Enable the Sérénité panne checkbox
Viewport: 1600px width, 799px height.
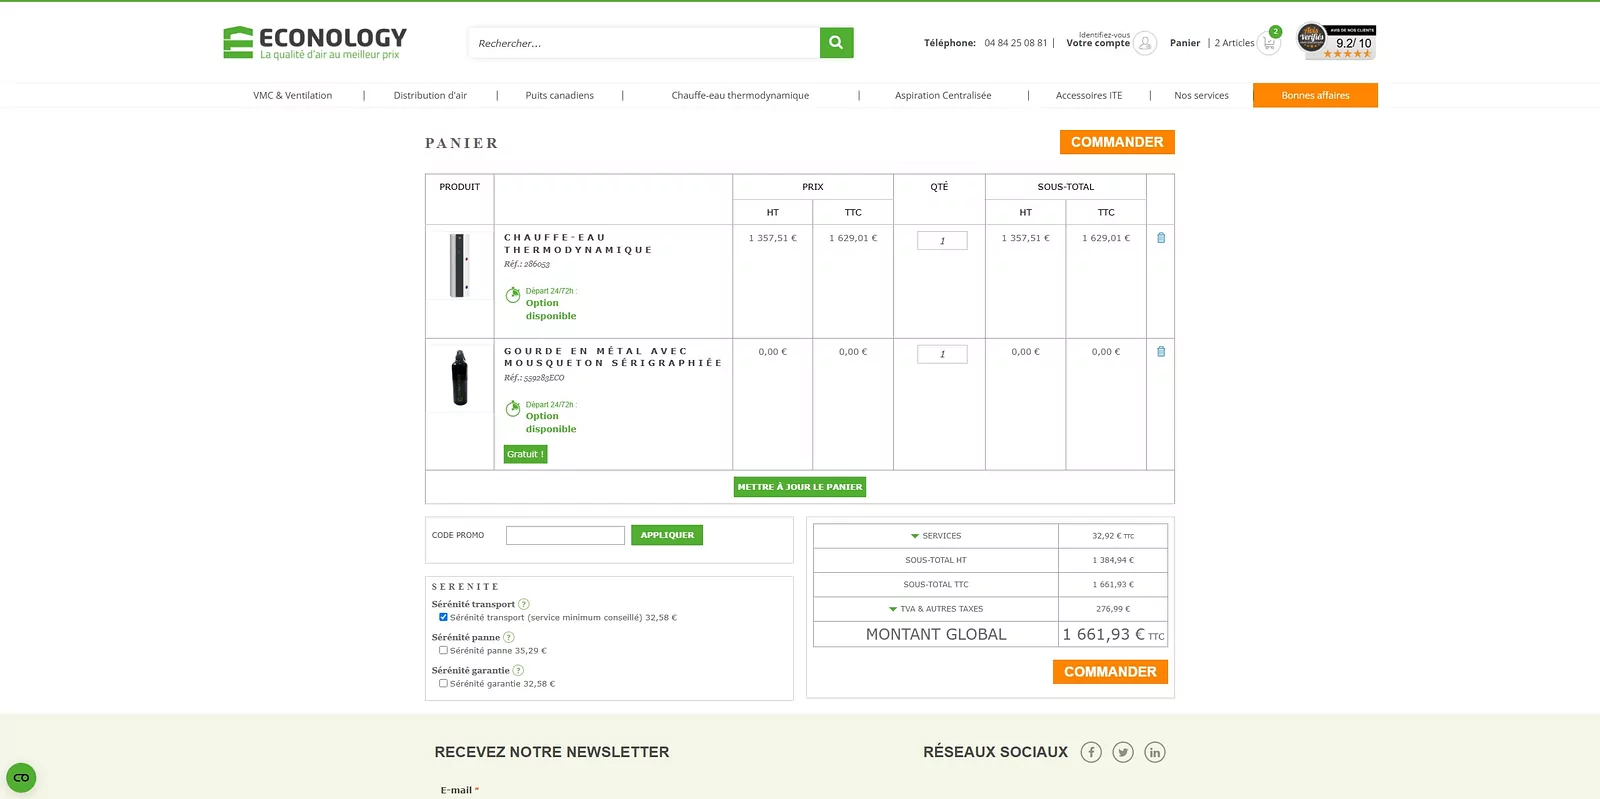click(443, 650)
